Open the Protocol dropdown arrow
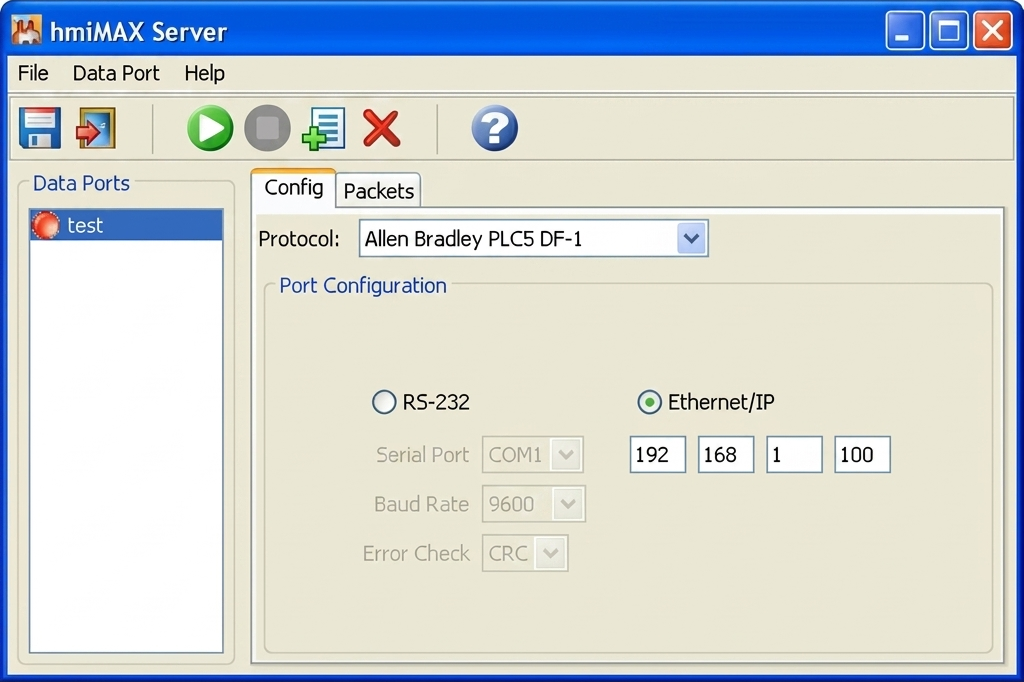Image resolution: width=1024 pixels, height=682 pixels. click(x=692, y=238)
